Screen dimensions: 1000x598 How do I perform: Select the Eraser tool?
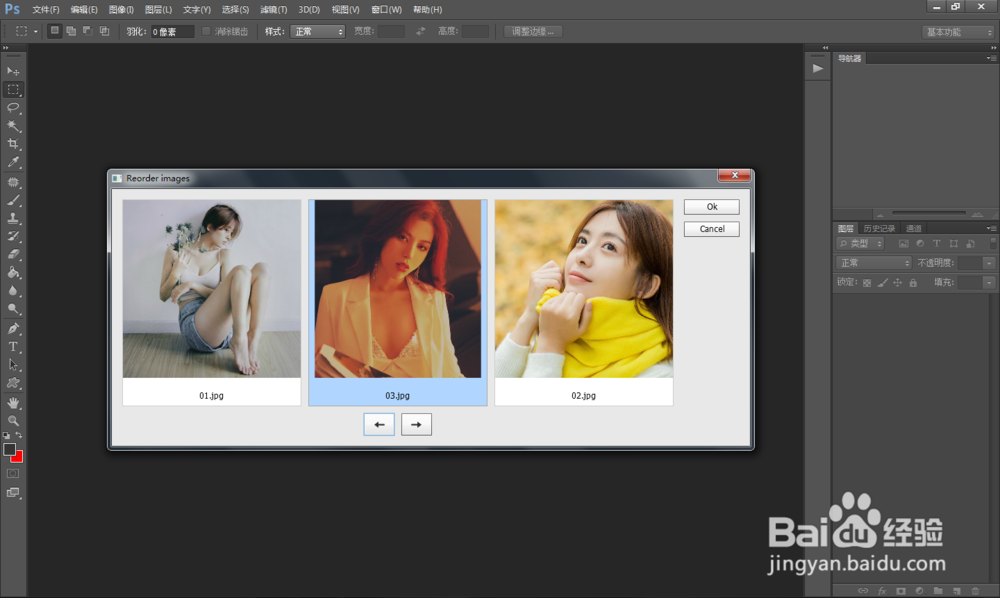(x=13, y=254)
